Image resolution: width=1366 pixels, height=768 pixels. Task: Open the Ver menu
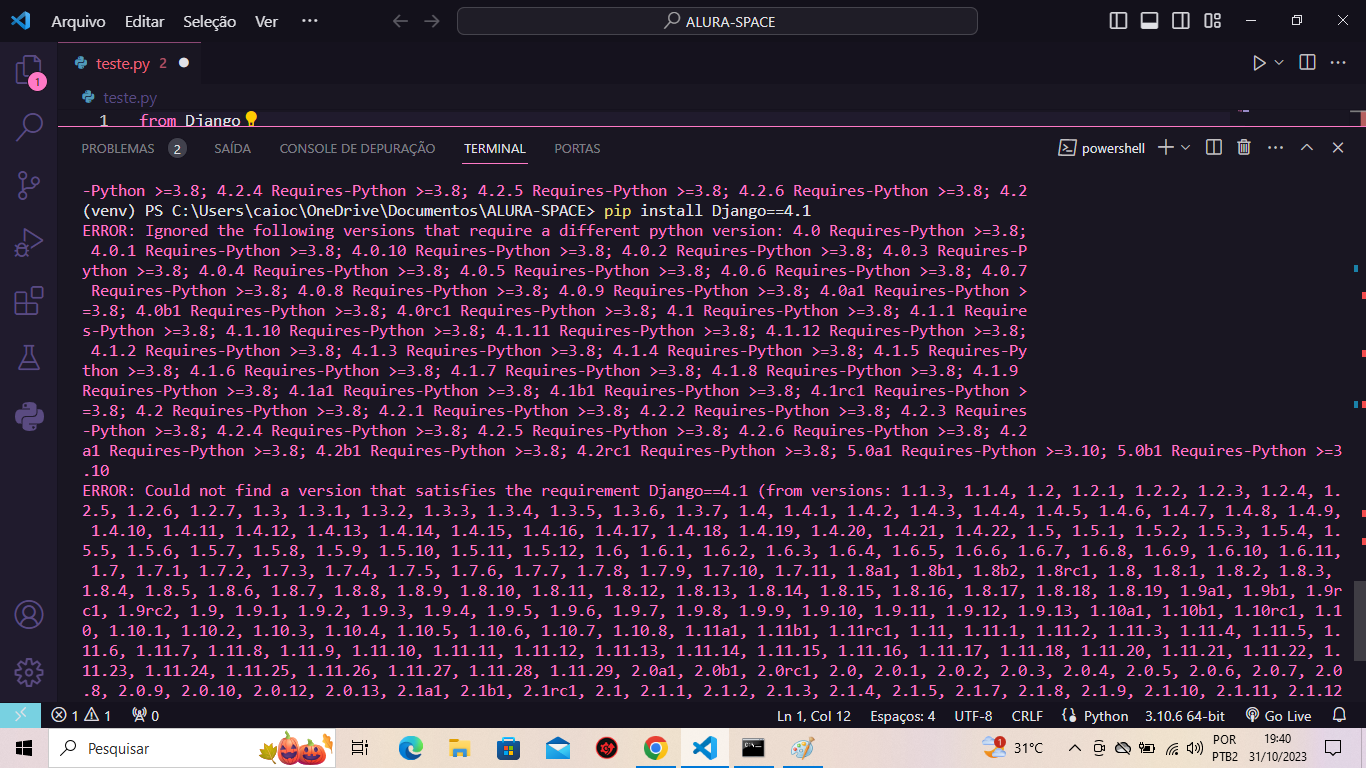(x=267, y=21)
